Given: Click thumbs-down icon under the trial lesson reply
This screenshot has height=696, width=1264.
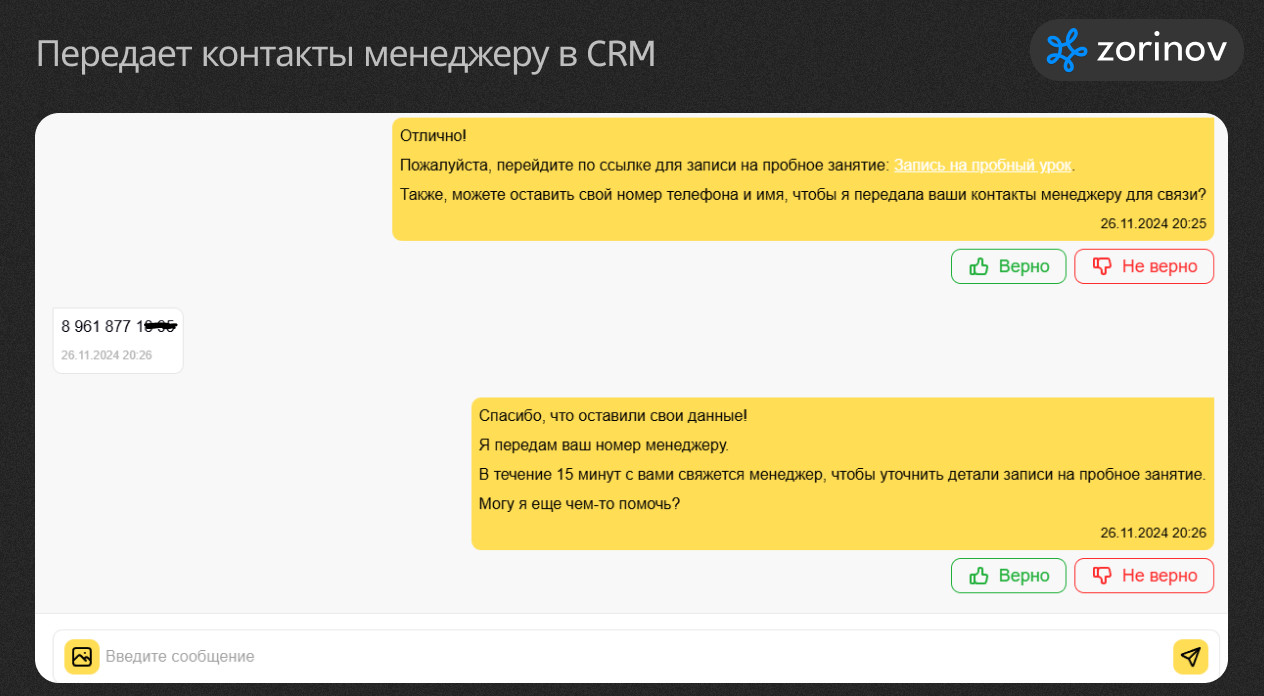Looking at the screenshot, I should click(x=1102, y=266).
